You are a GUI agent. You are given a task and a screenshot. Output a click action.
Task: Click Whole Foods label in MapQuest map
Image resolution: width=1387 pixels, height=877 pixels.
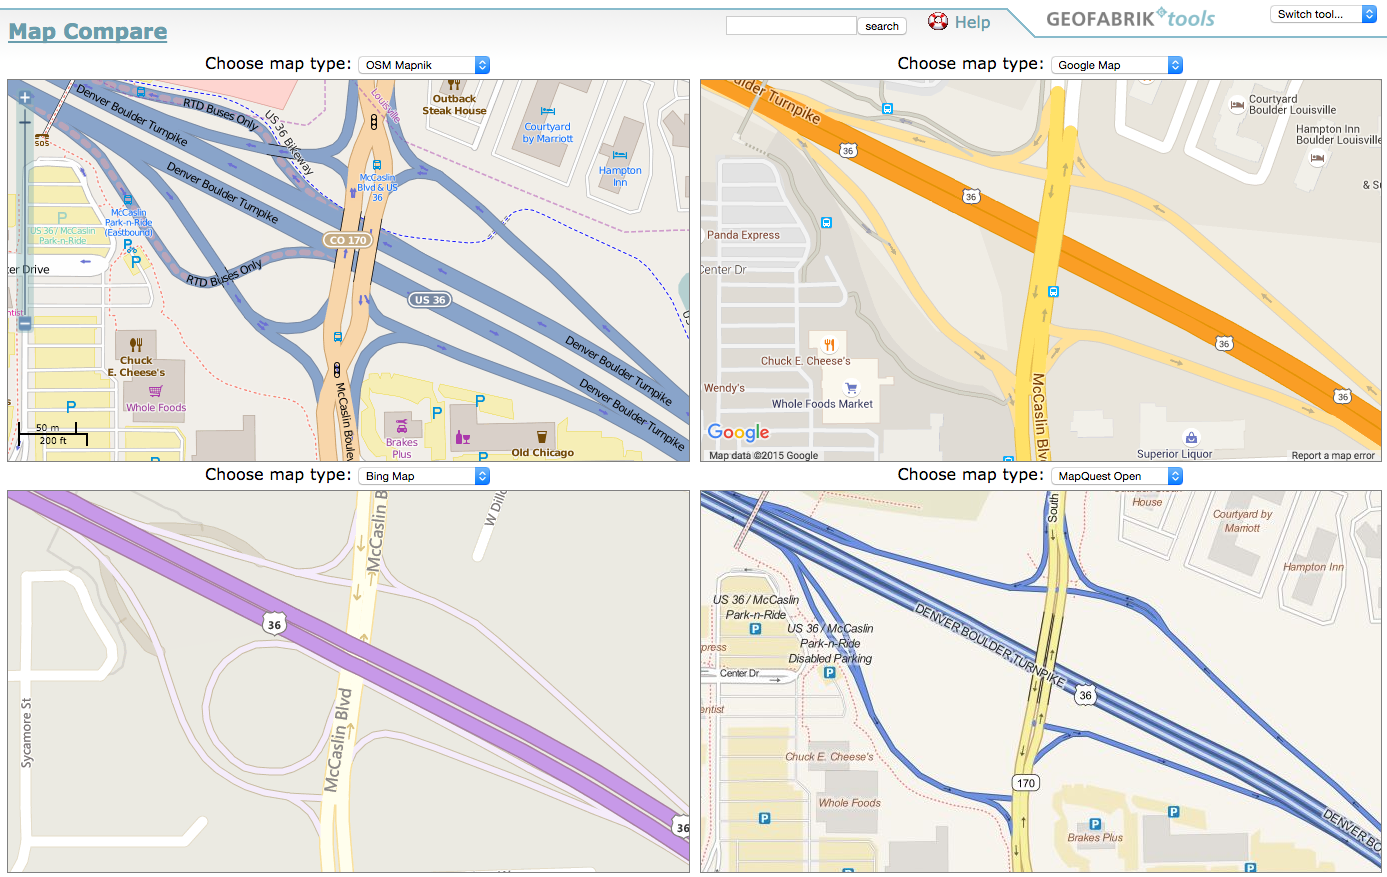[849, 803]
